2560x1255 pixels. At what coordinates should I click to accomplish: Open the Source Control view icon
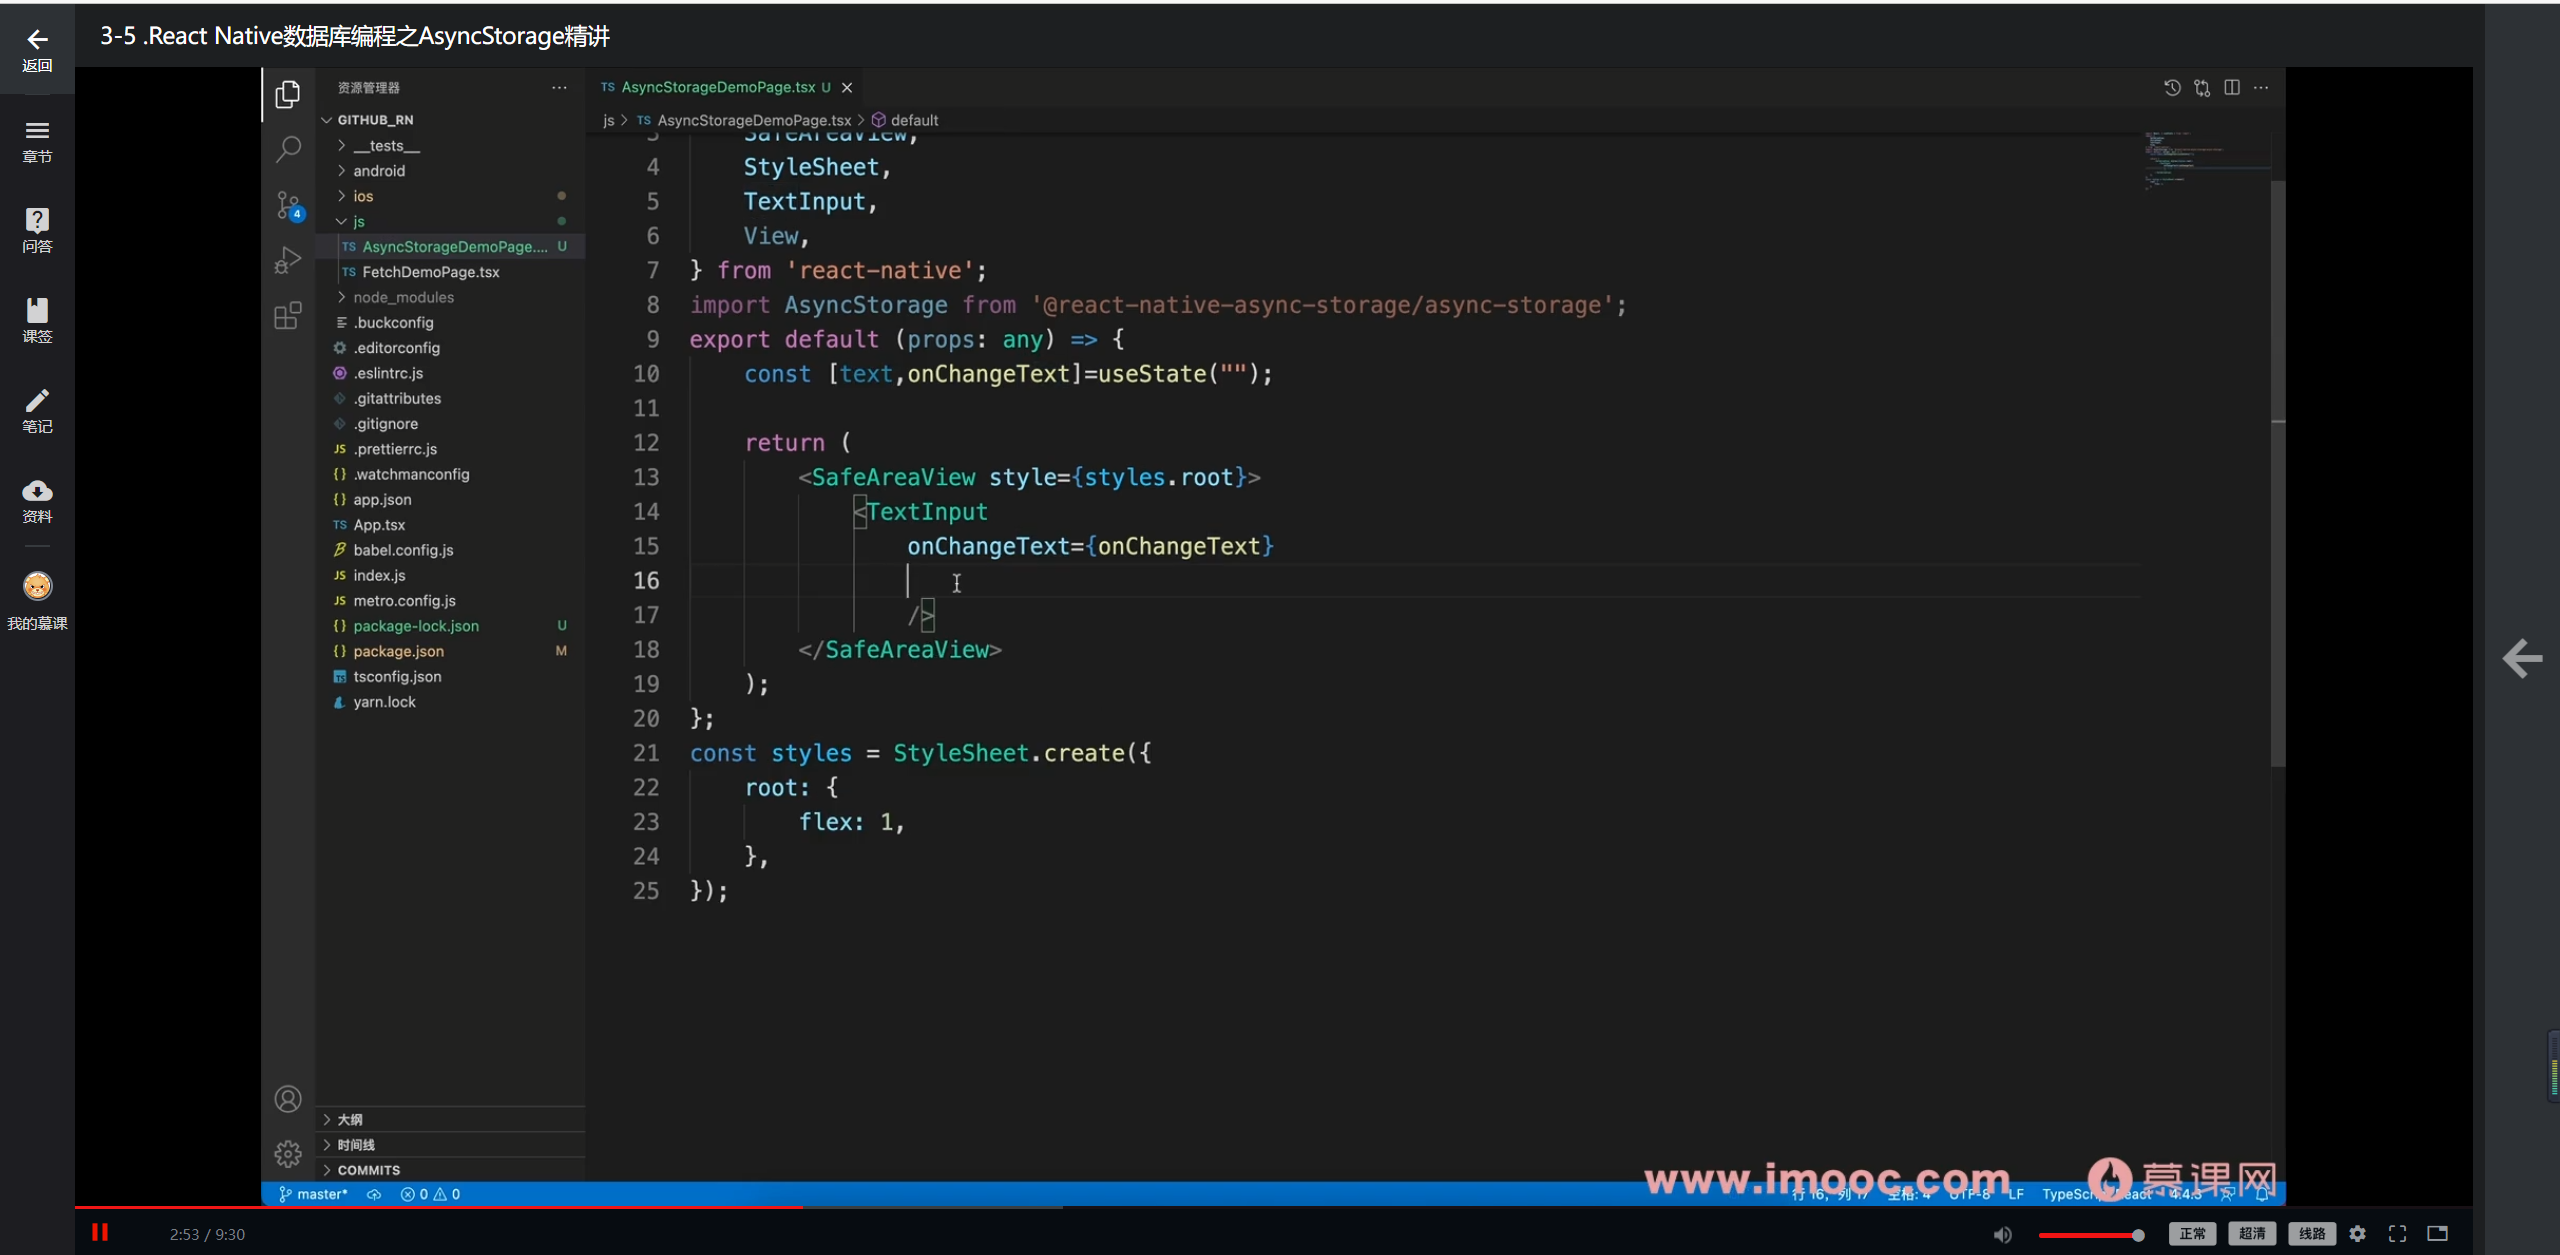[x=288, y=205]
